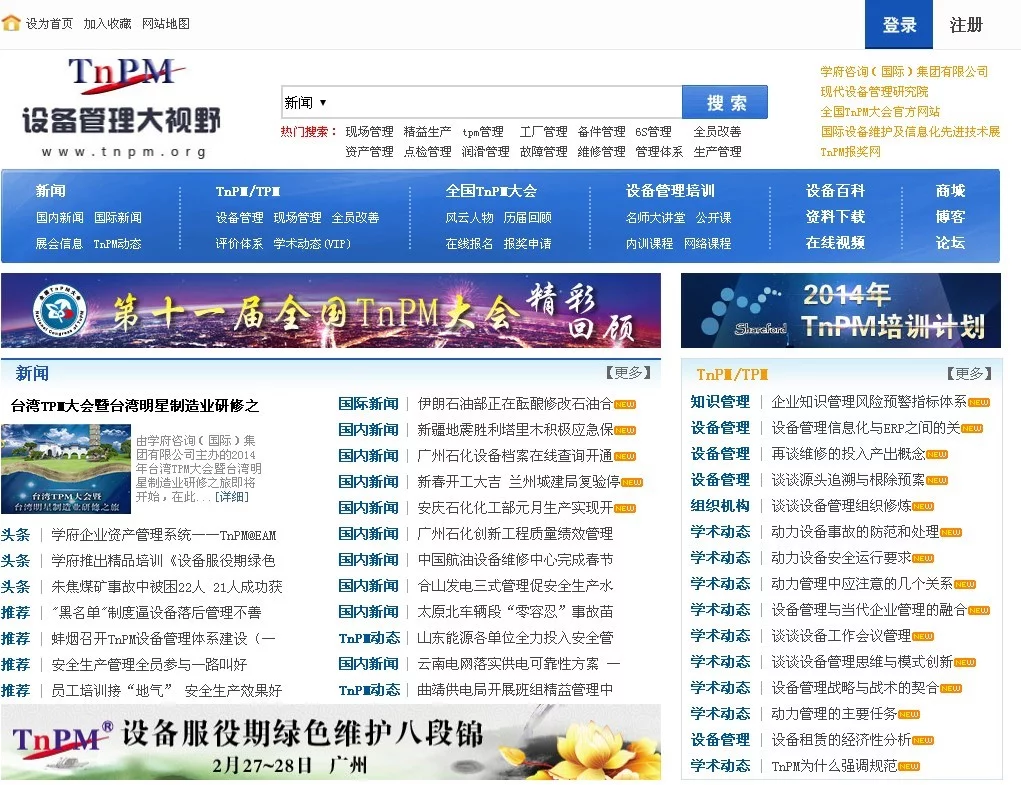Image resolution: width=1021 pixels, height=785 pixels.
Task: Open the 风云人物 sub-navigation link
Action: pos(469,217)
